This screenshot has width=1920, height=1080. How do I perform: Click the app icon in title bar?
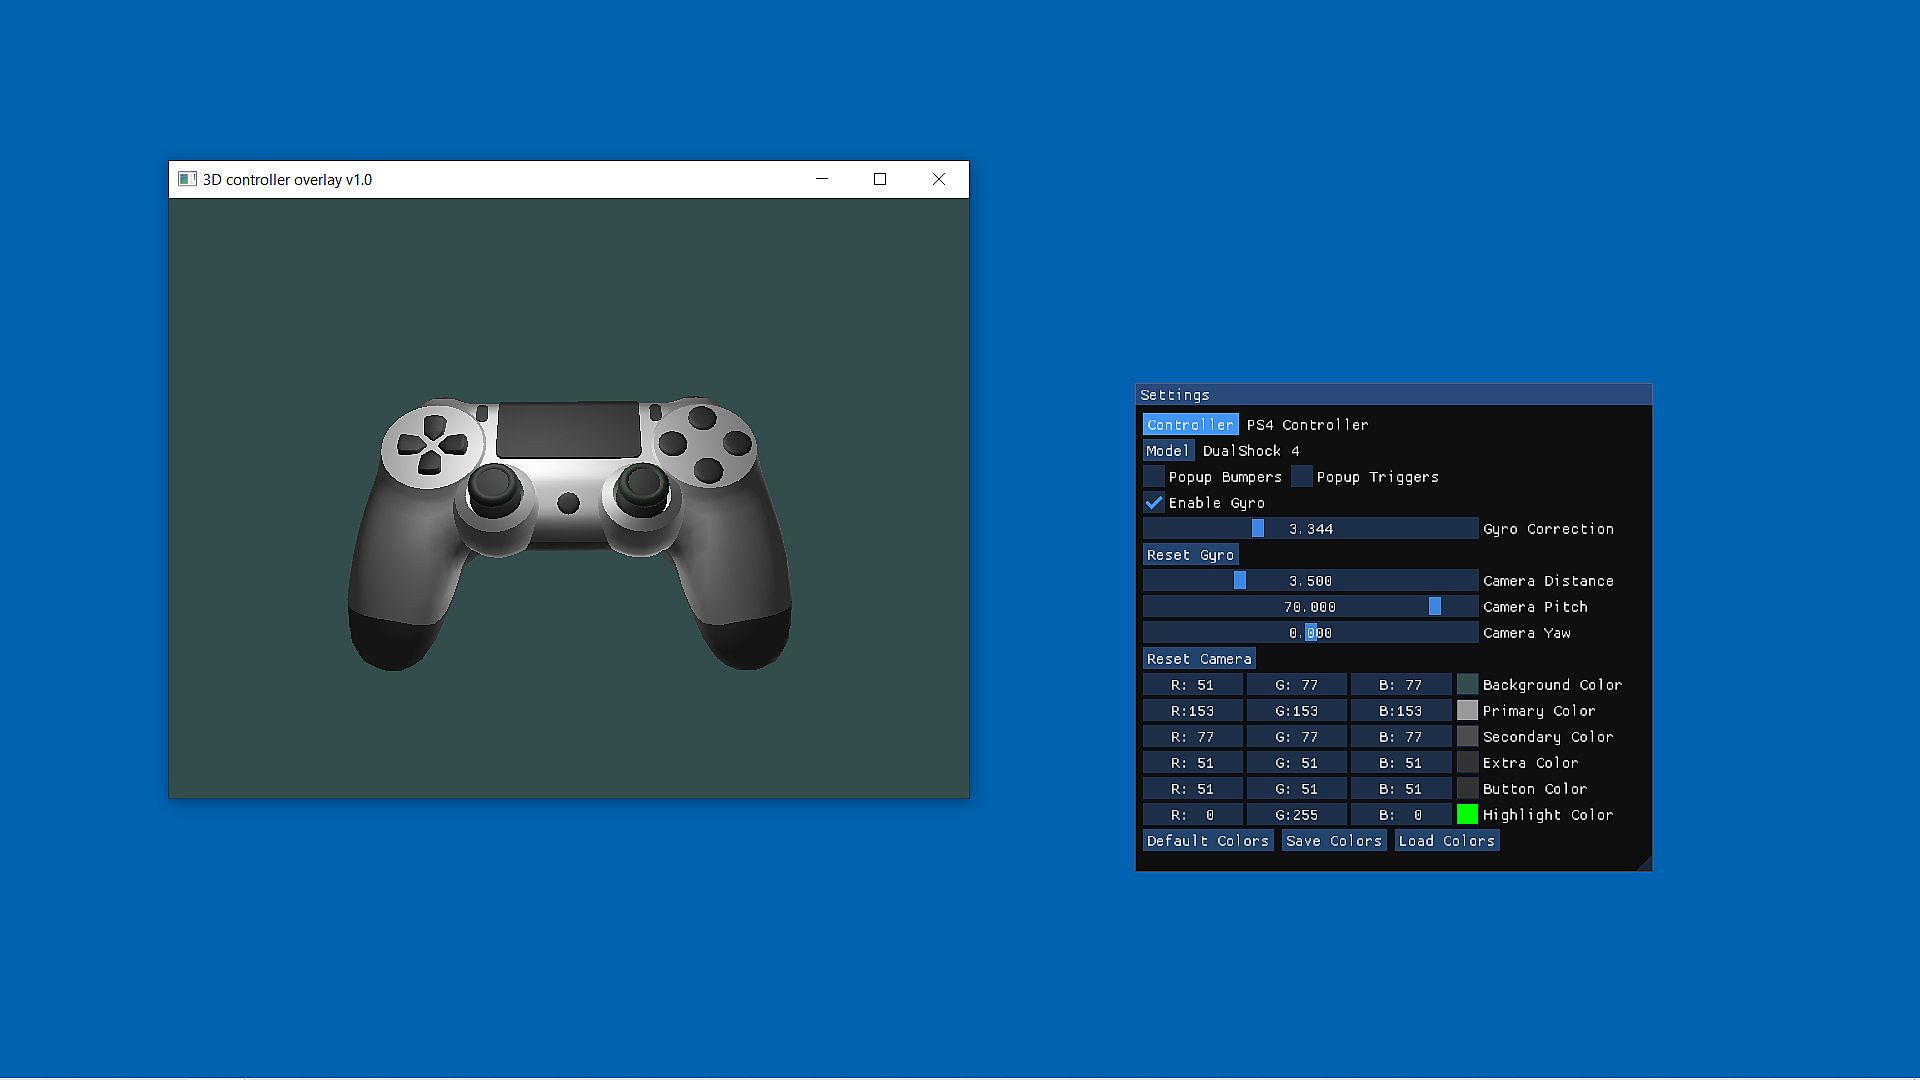point(187,179)
